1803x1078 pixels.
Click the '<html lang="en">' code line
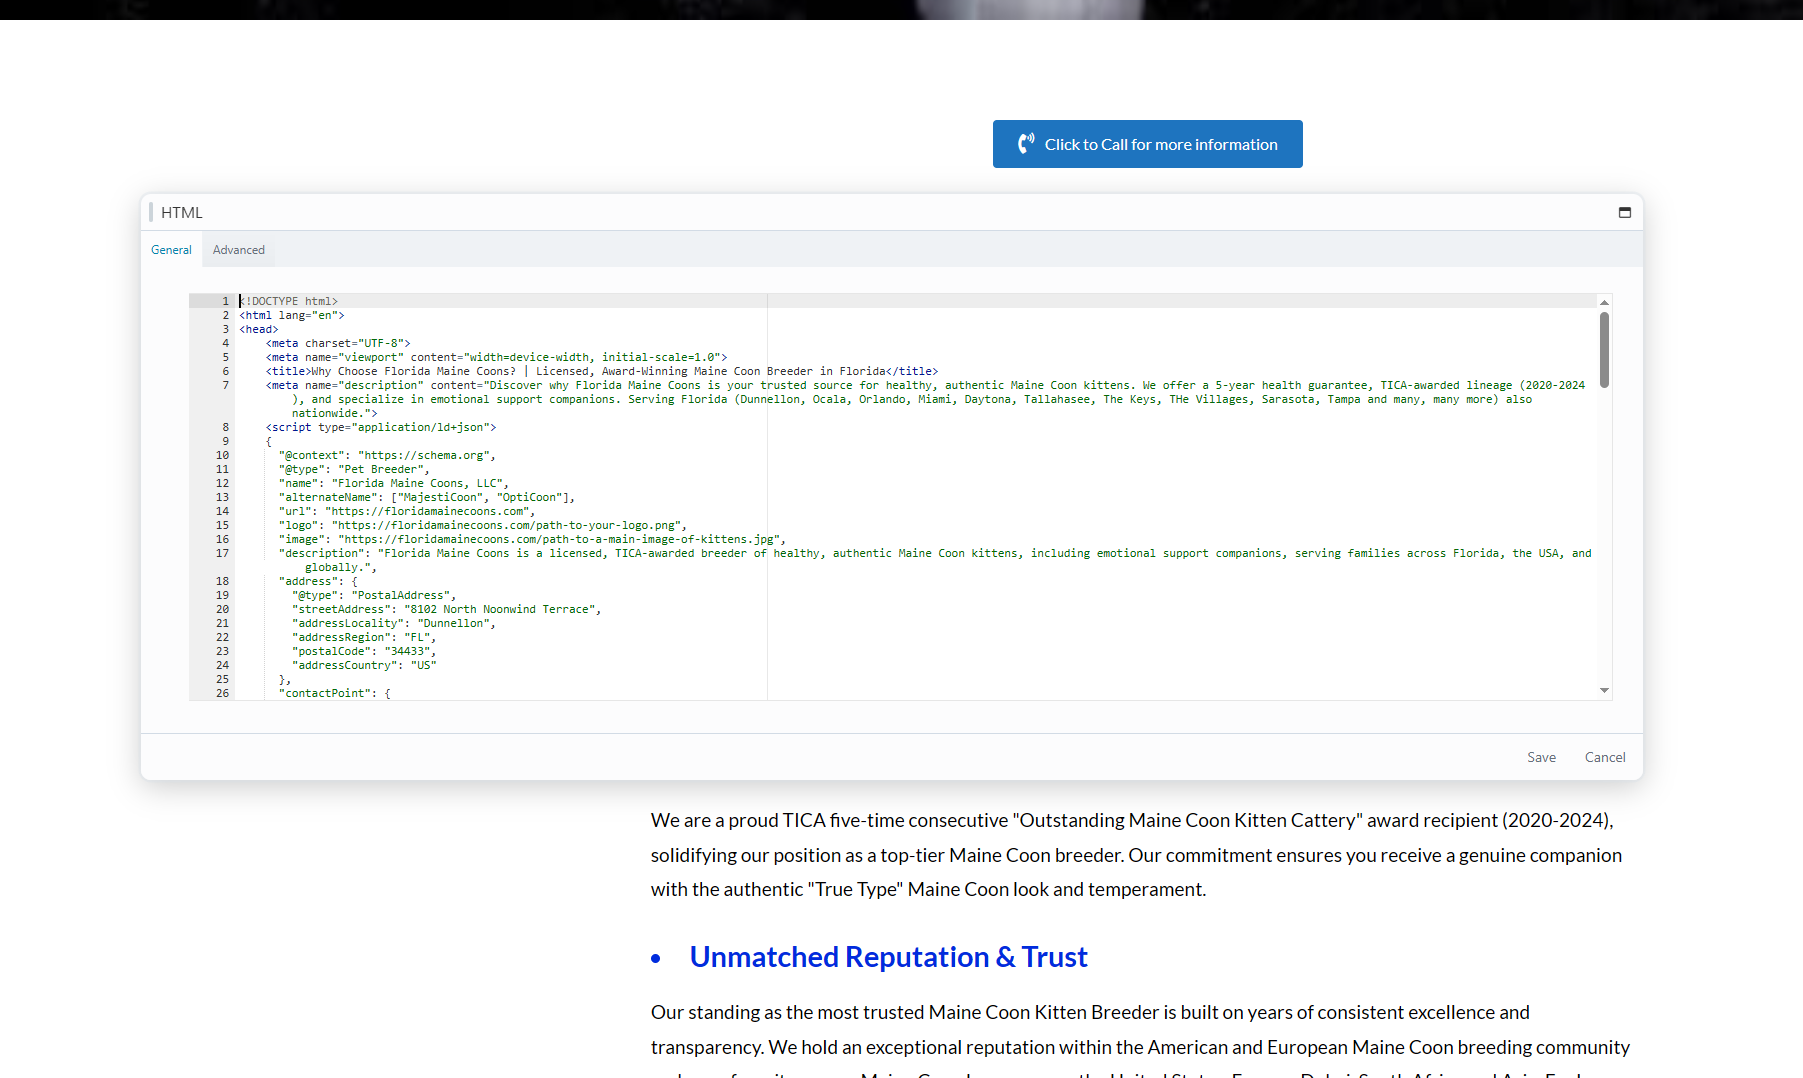click(292, 315)
